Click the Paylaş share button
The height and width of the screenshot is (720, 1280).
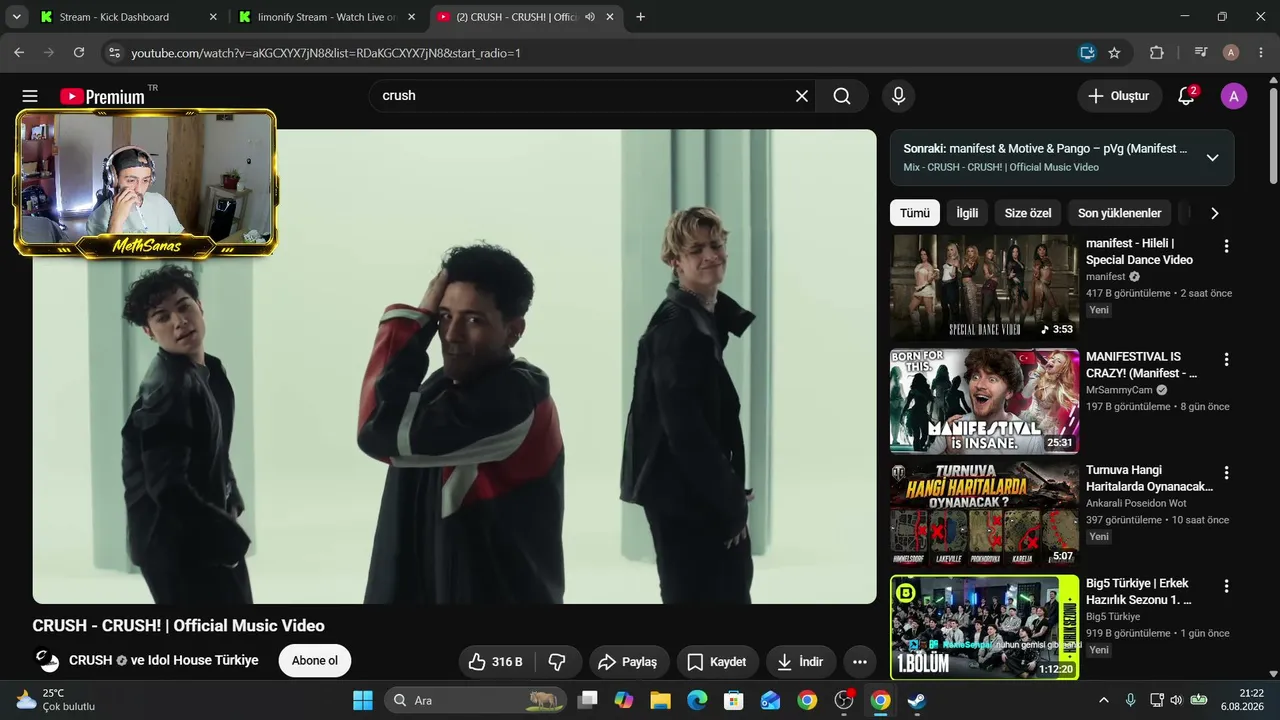[627, 662]
